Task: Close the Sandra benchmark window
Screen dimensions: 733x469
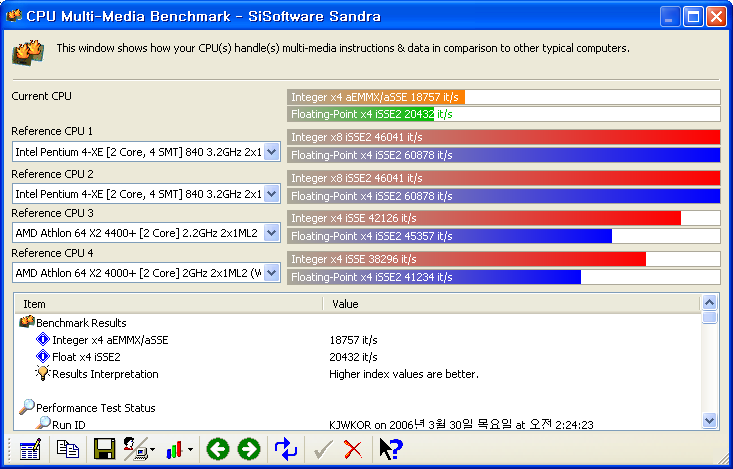Action: click(716, 17)
